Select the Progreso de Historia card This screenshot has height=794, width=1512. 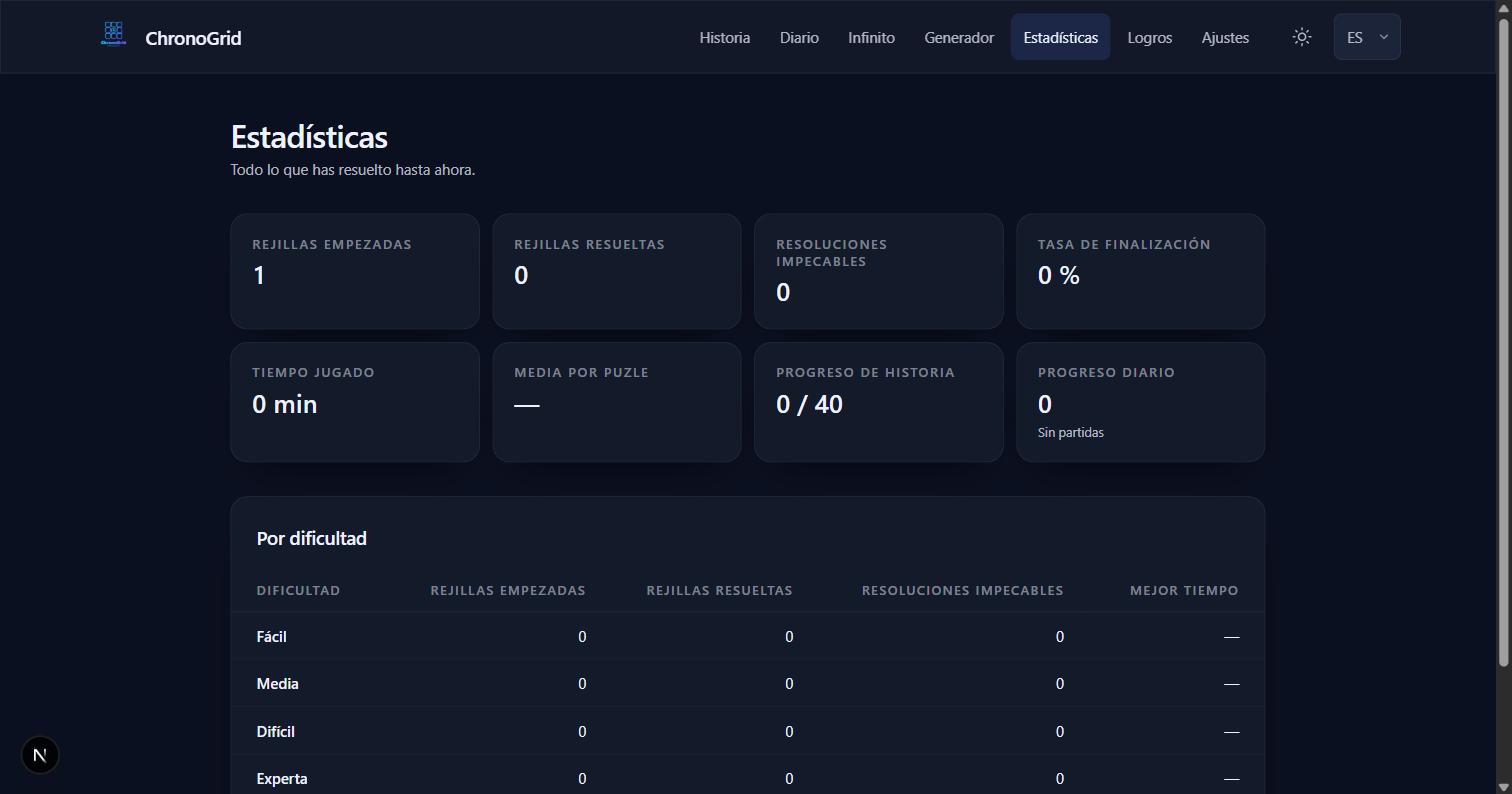(x=878, y=402)
